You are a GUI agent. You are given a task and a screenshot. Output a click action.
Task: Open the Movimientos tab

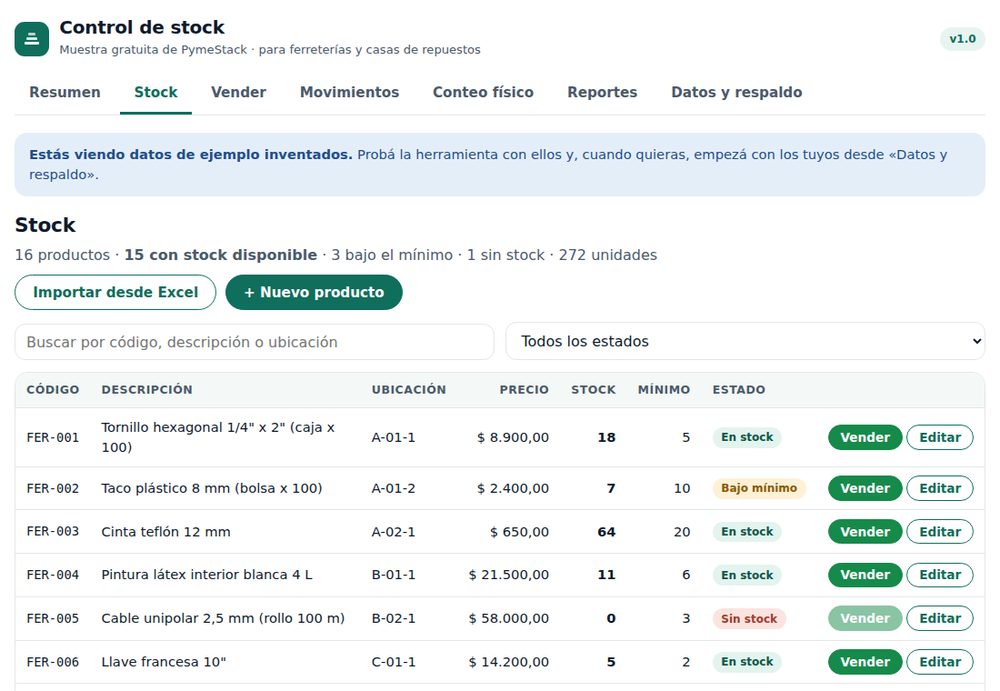click(x=349, y=93)
